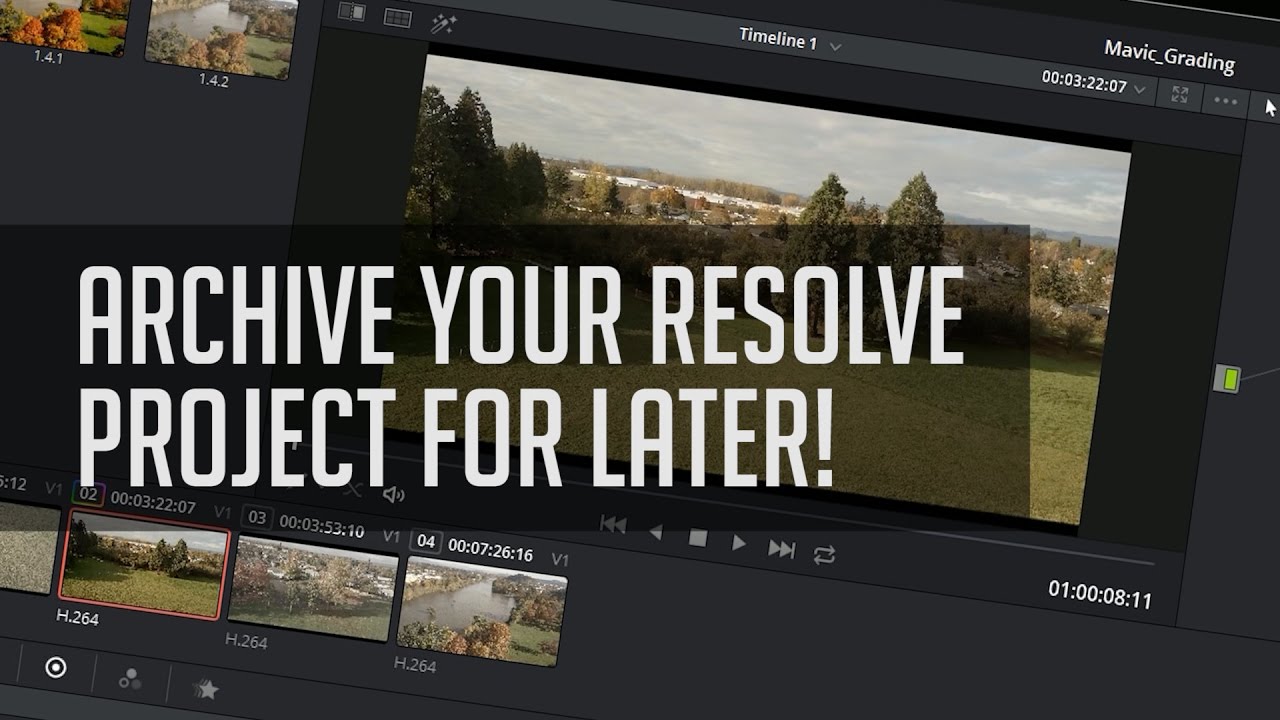Screen dimensions: 1280x720
Task: Click the grid view icon in viewer toolbar
Action: point(398,17)
